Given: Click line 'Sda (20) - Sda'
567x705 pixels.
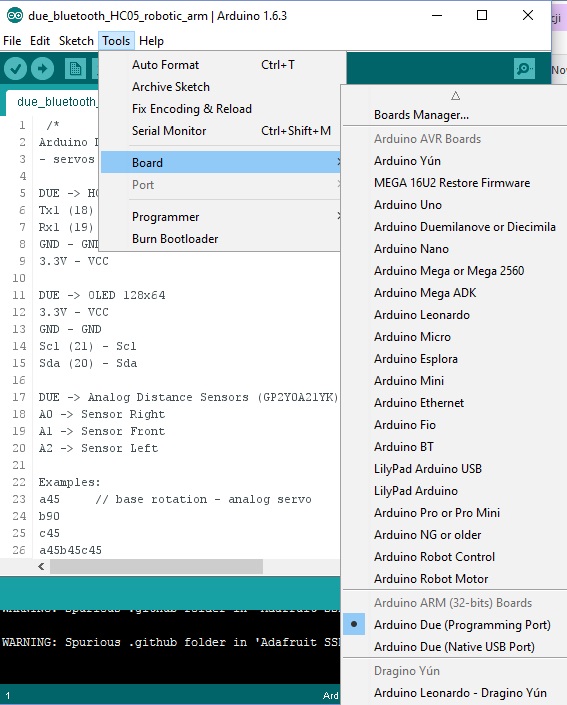Looking at the screenshot, I should [88, 363].
